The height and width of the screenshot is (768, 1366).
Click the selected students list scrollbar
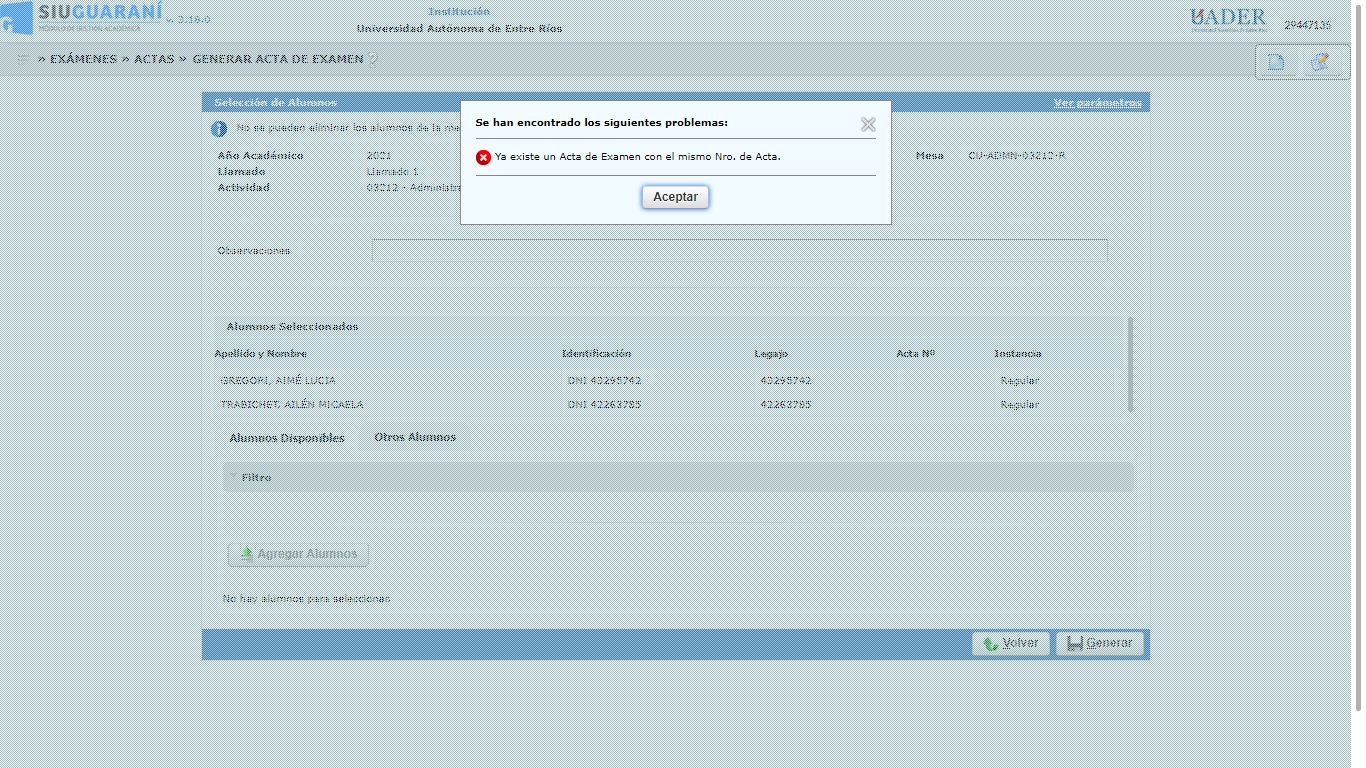tap(1131, 365)
